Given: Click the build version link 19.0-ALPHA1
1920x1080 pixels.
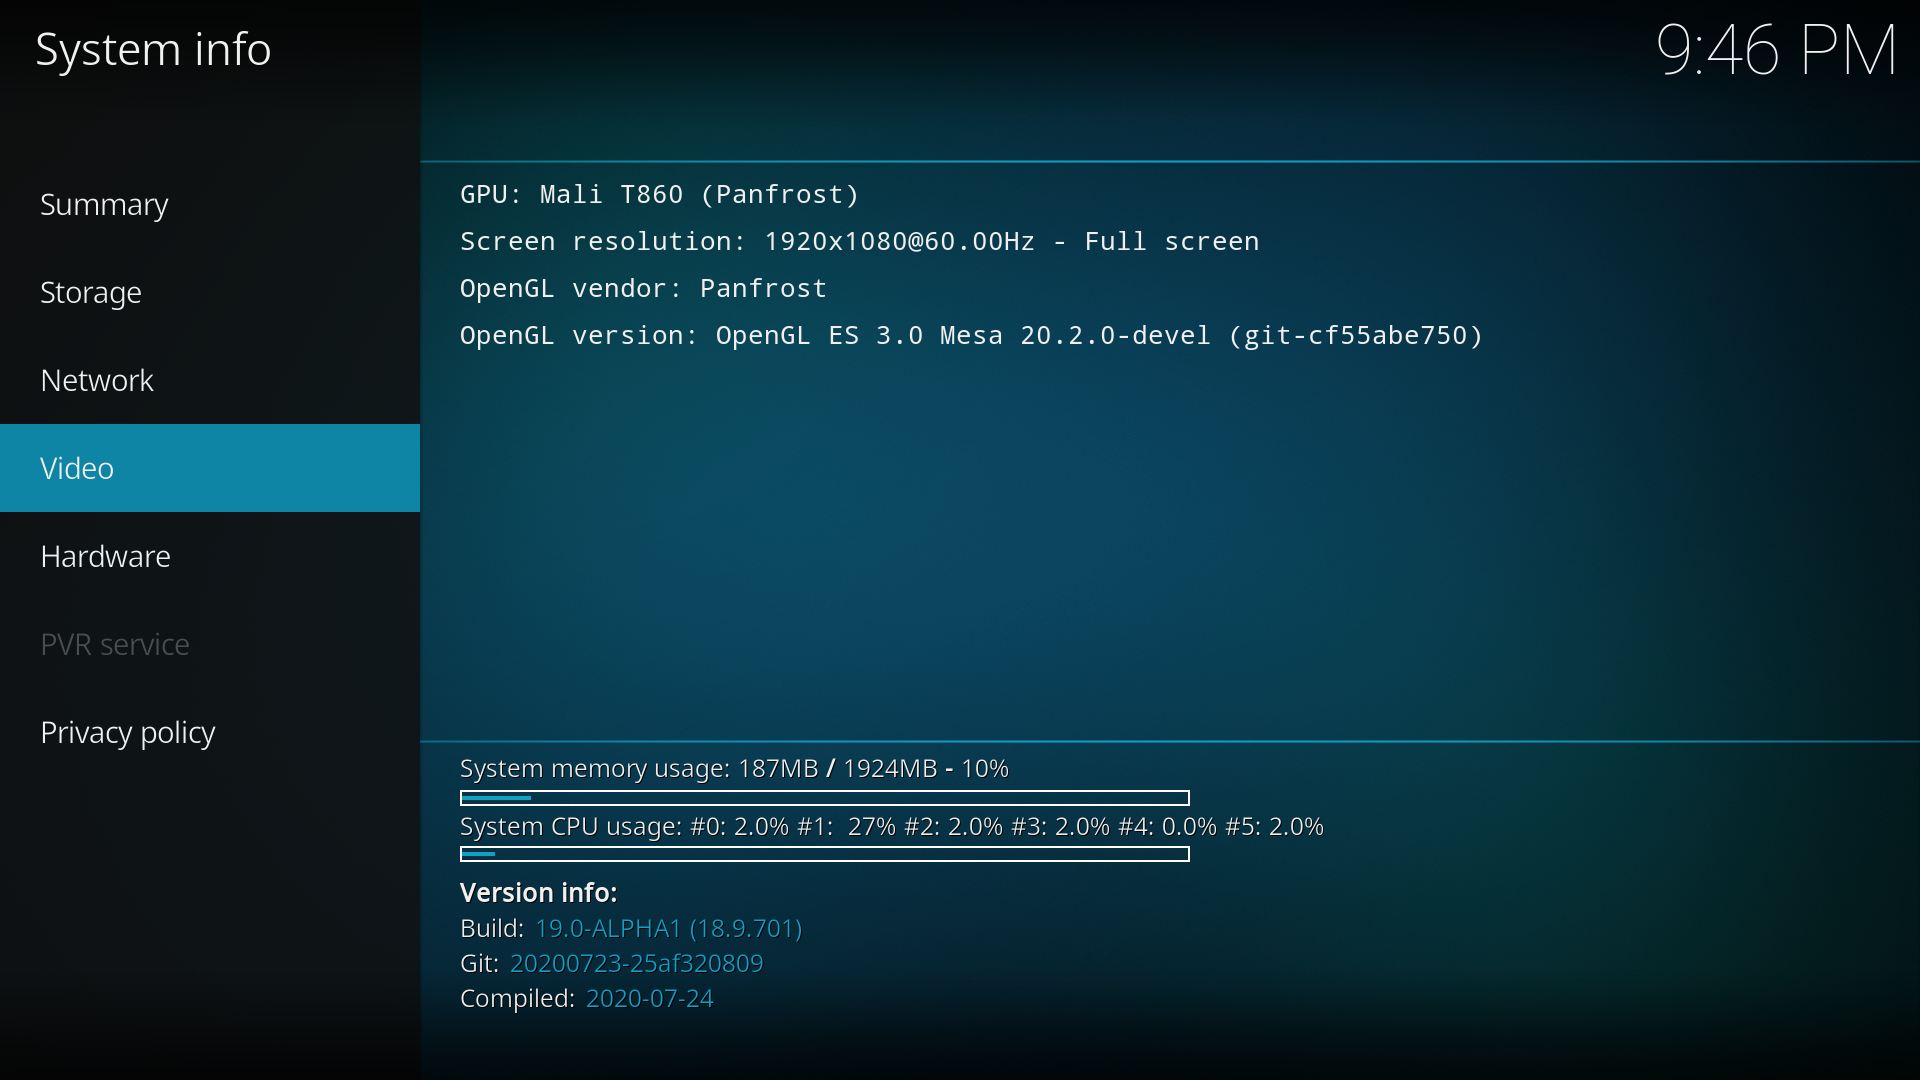Looking at the screenshot, I should (667, 927).
